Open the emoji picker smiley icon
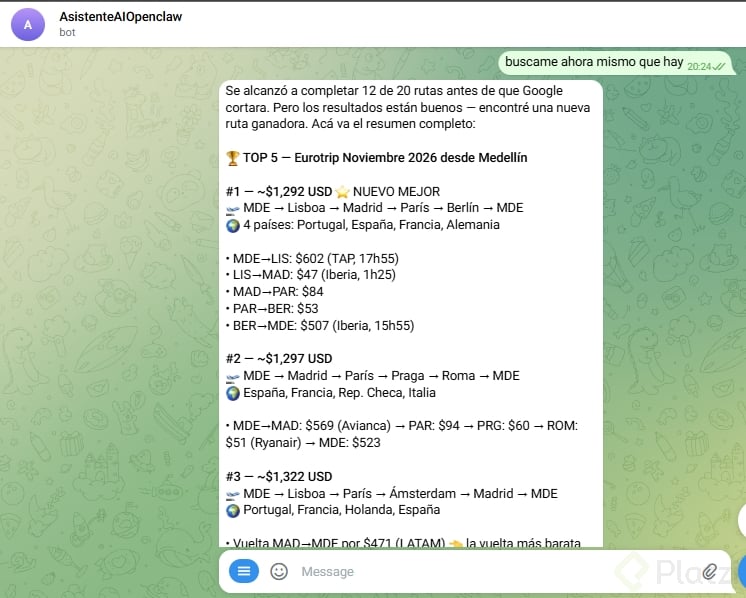The height and width of the screenshot is (598, 746). (279, 571)
